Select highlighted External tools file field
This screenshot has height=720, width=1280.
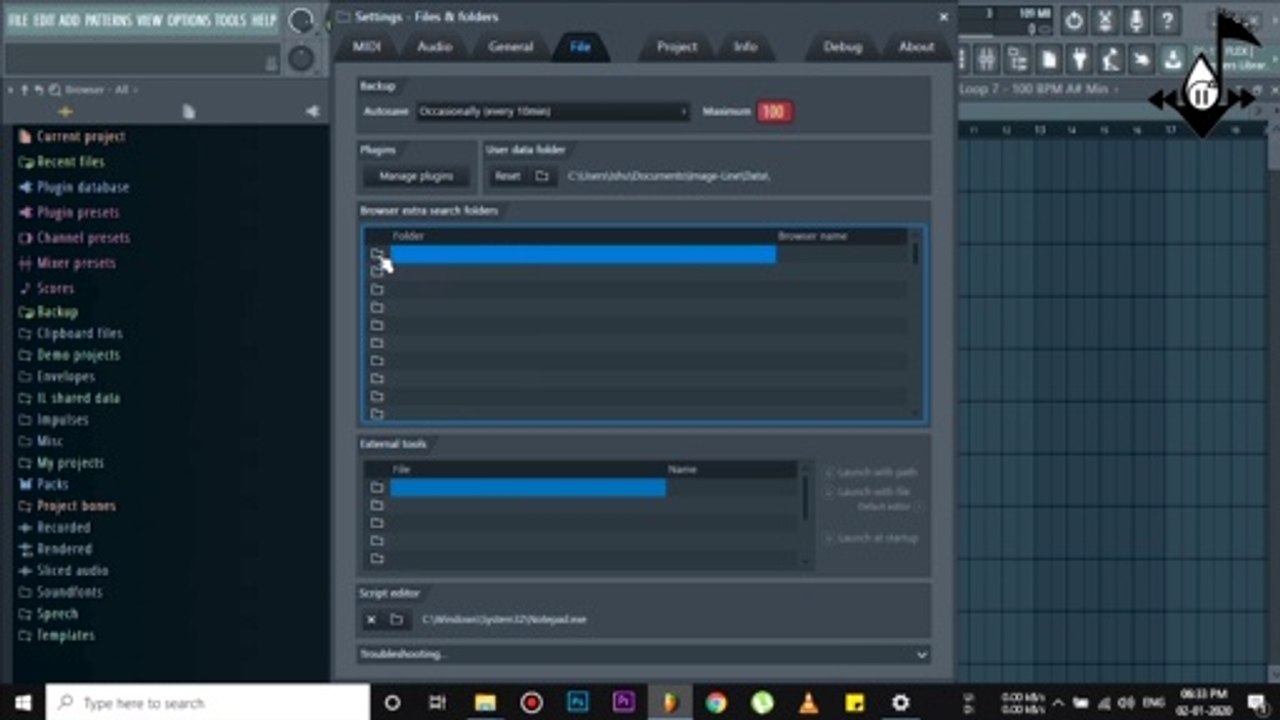527,487
